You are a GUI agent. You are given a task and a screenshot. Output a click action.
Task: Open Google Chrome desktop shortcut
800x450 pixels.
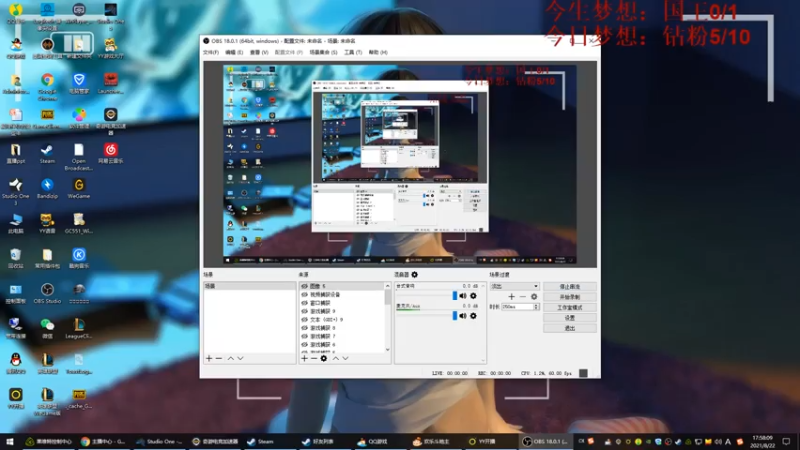[47, 86]
